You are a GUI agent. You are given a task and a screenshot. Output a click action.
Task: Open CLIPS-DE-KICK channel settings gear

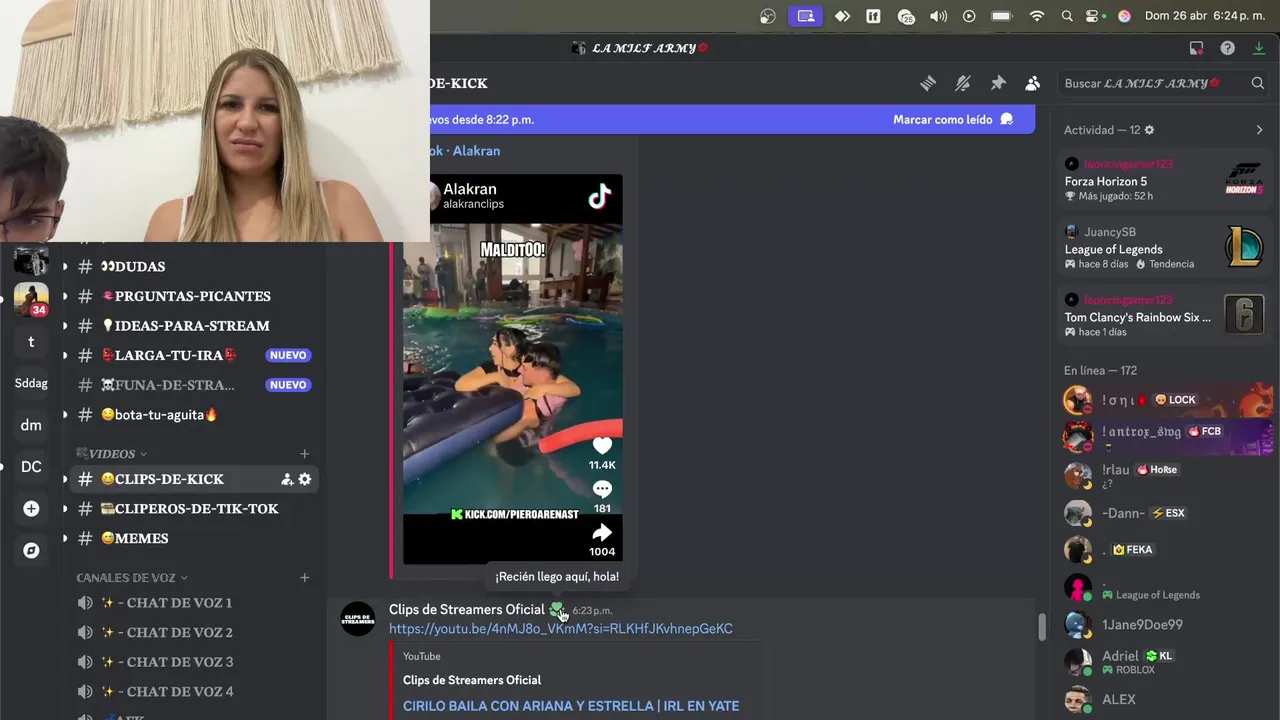(305, 479)
